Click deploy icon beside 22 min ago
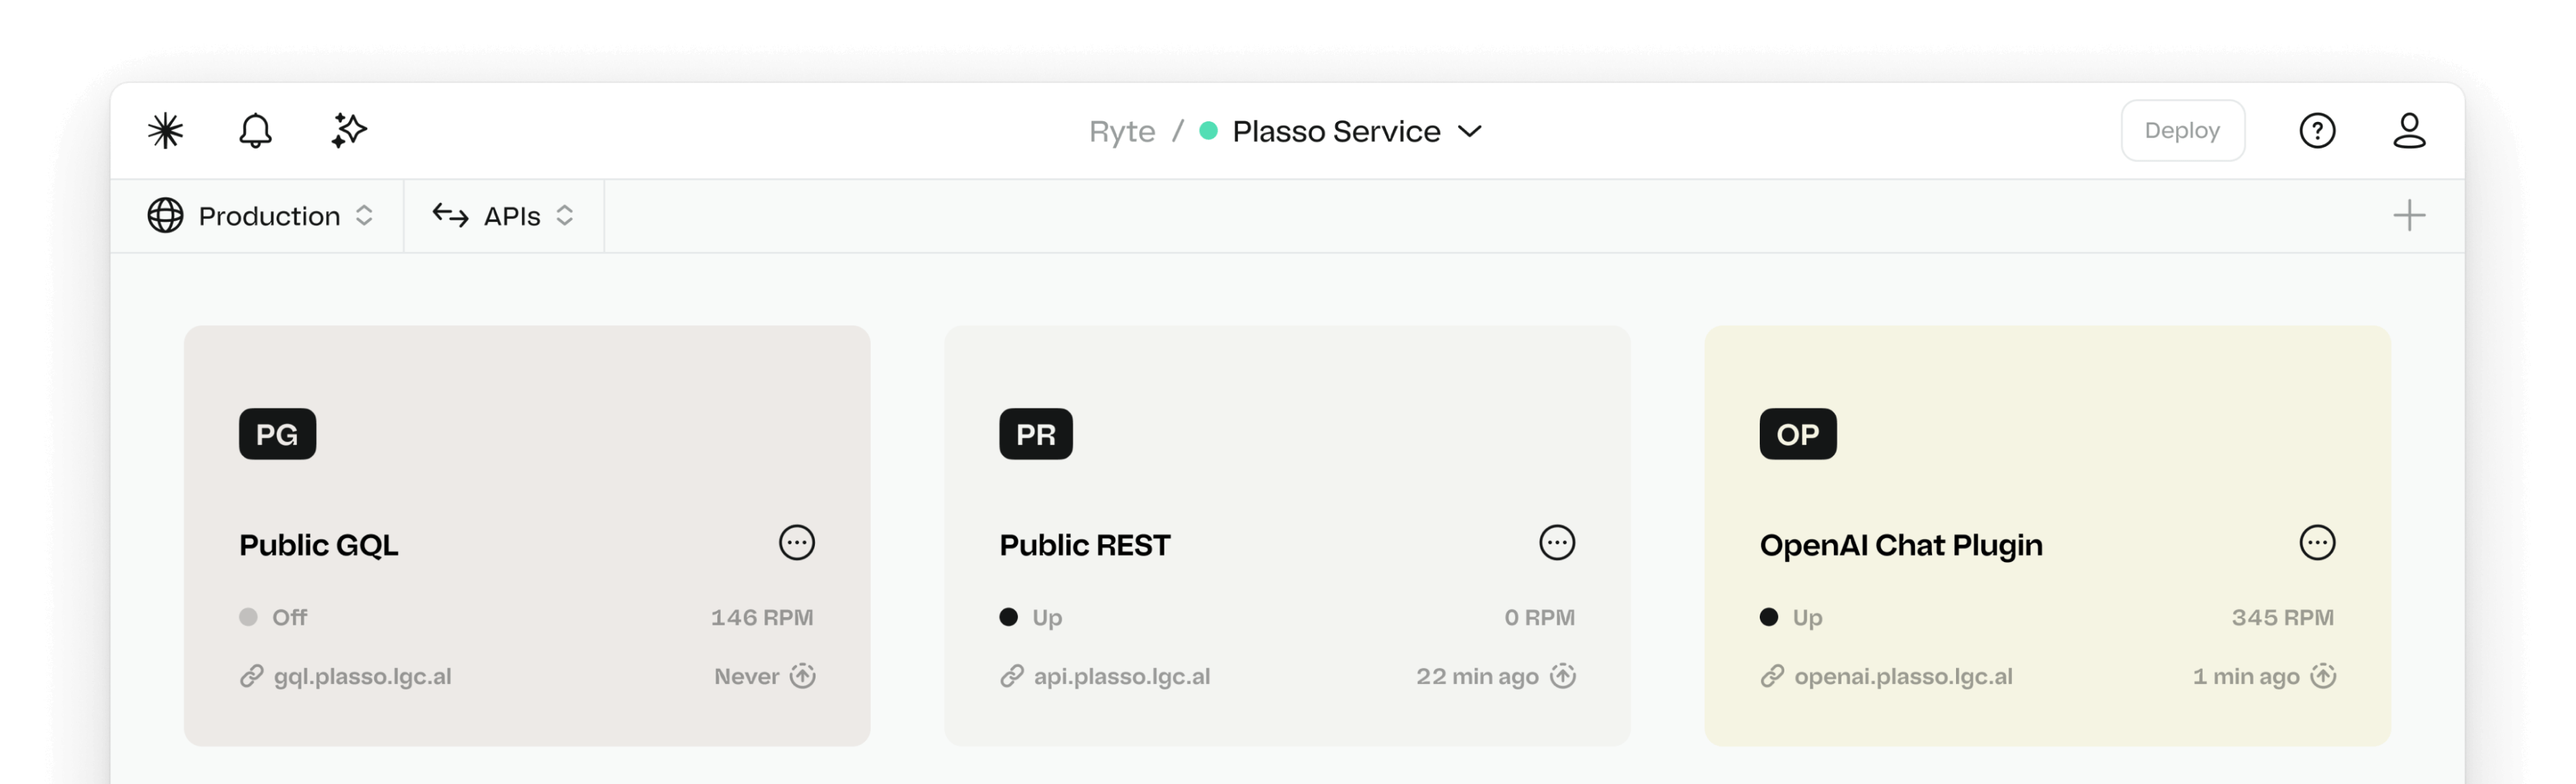Screen dimensions: 2576x784 [x=1562, y=676]
